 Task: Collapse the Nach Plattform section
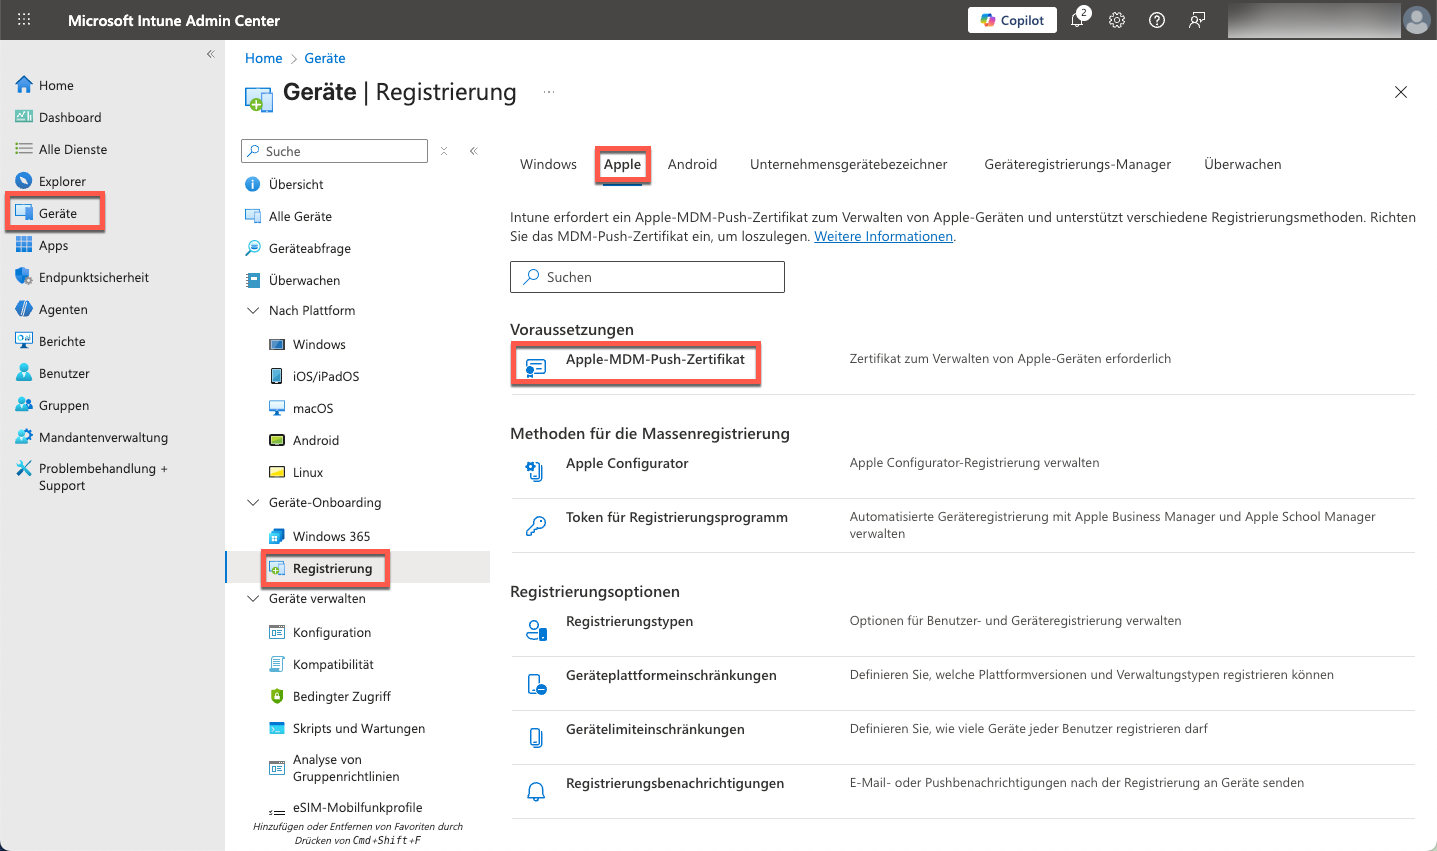253,311
